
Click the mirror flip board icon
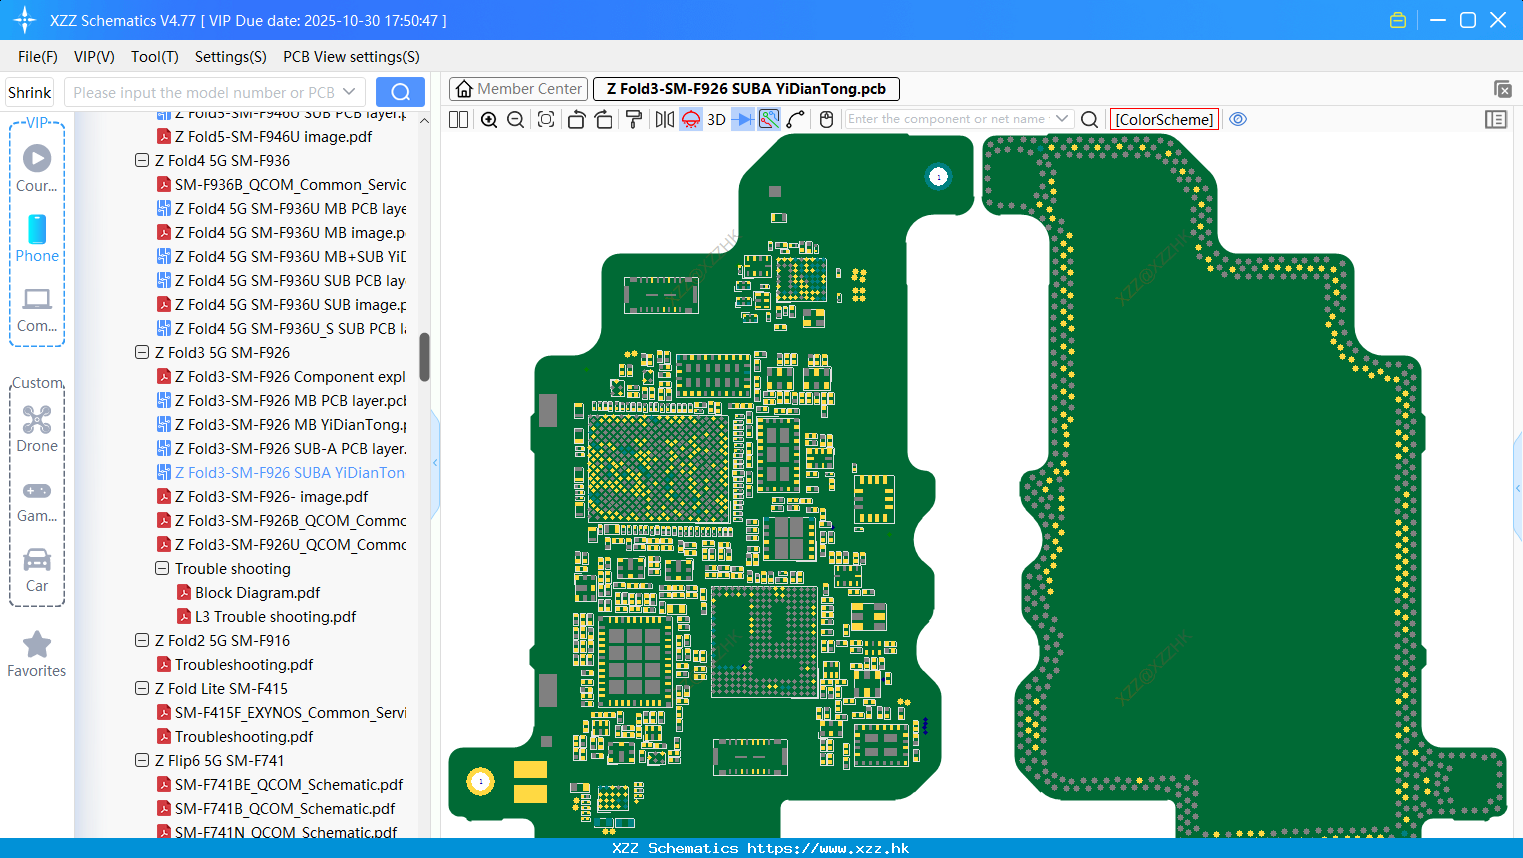point(664,119)
